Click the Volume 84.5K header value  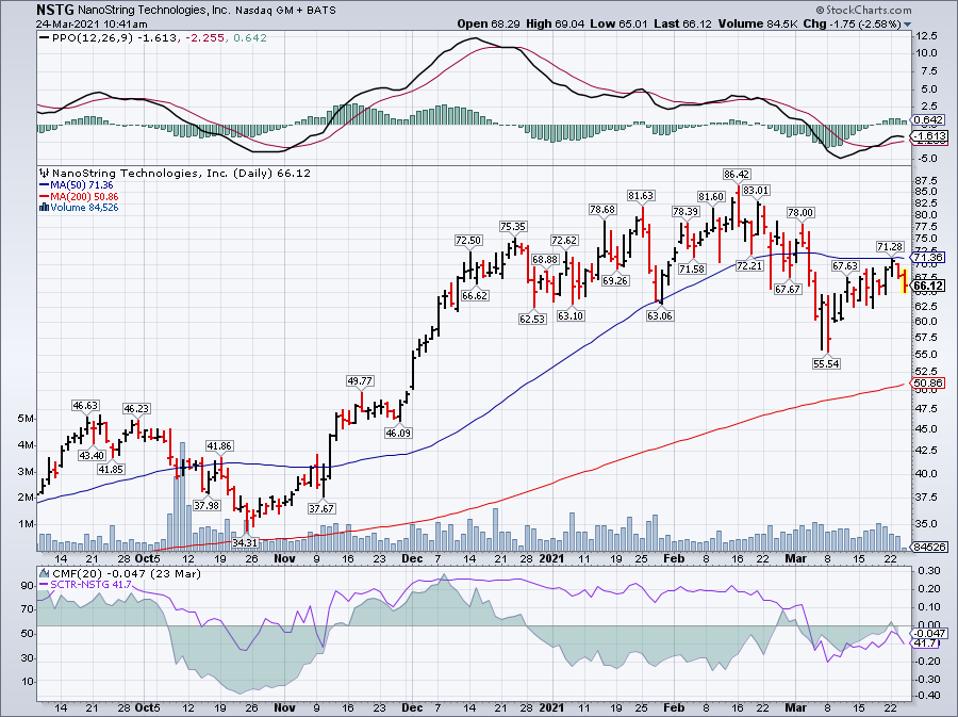(757, 24)
